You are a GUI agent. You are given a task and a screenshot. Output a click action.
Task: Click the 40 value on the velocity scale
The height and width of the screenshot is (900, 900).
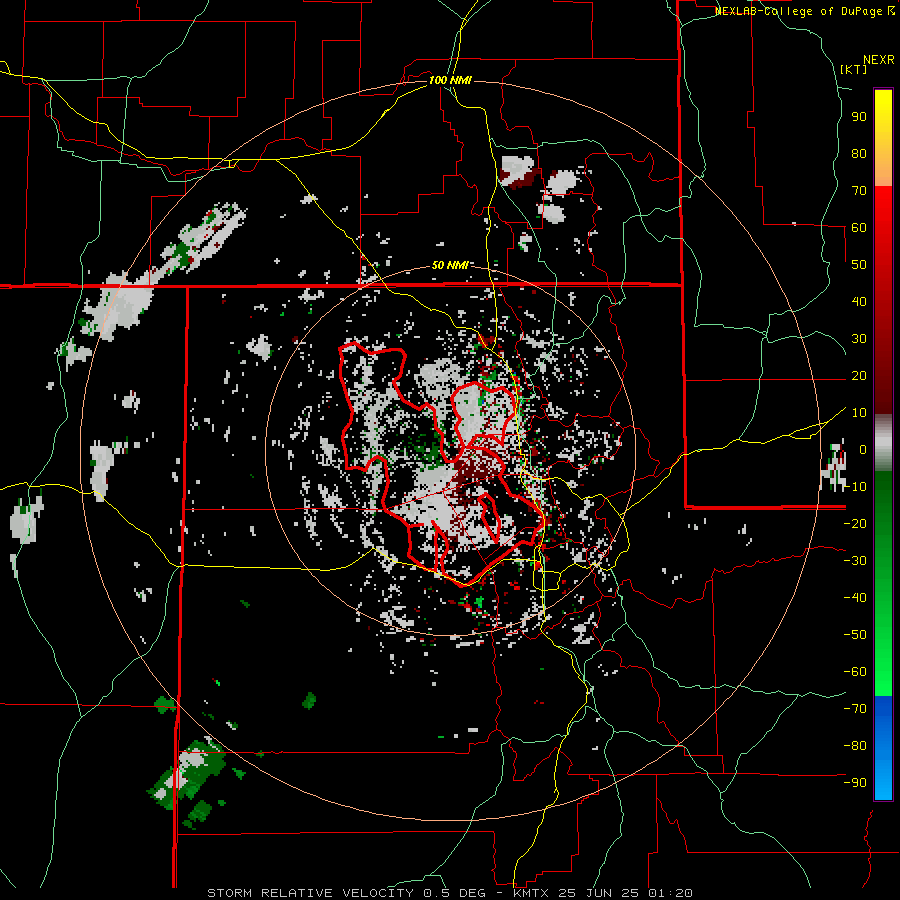point(859,302)
